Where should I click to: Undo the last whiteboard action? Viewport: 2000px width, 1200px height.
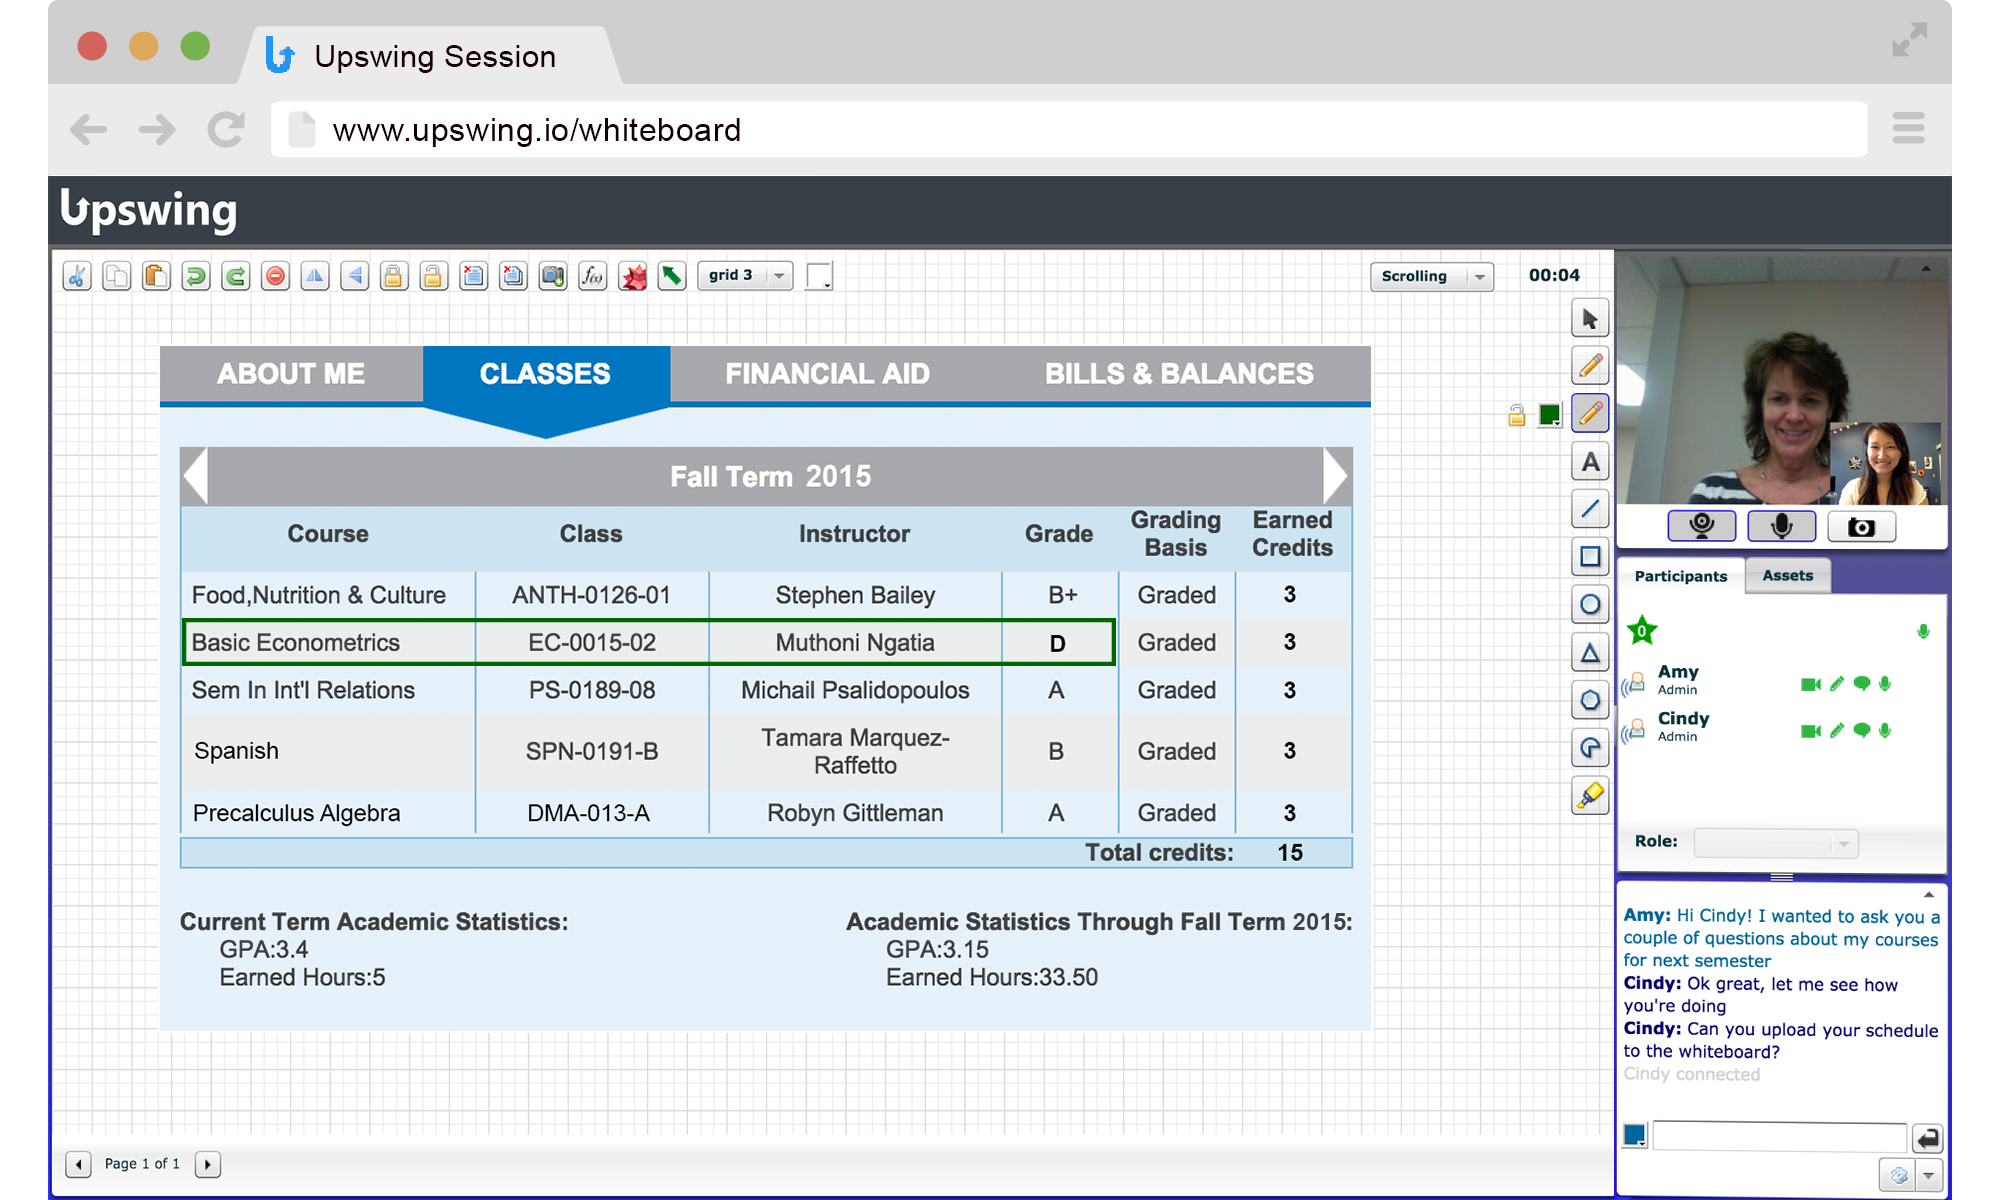pos(196,276)
